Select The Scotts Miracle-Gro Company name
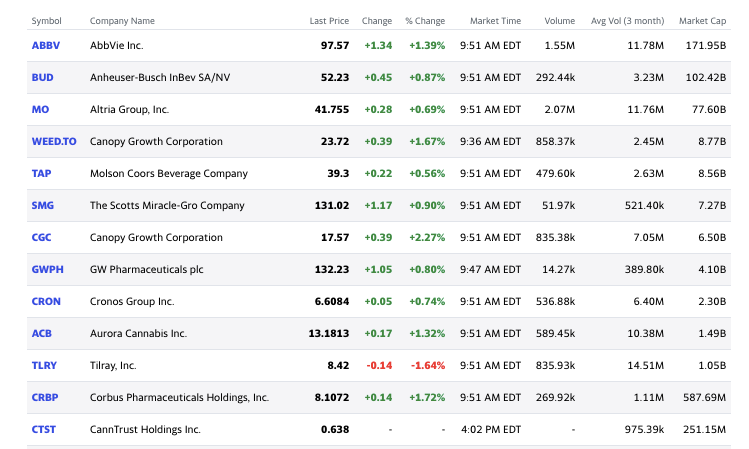Screen dimensions: 749x449 [167, 205]
